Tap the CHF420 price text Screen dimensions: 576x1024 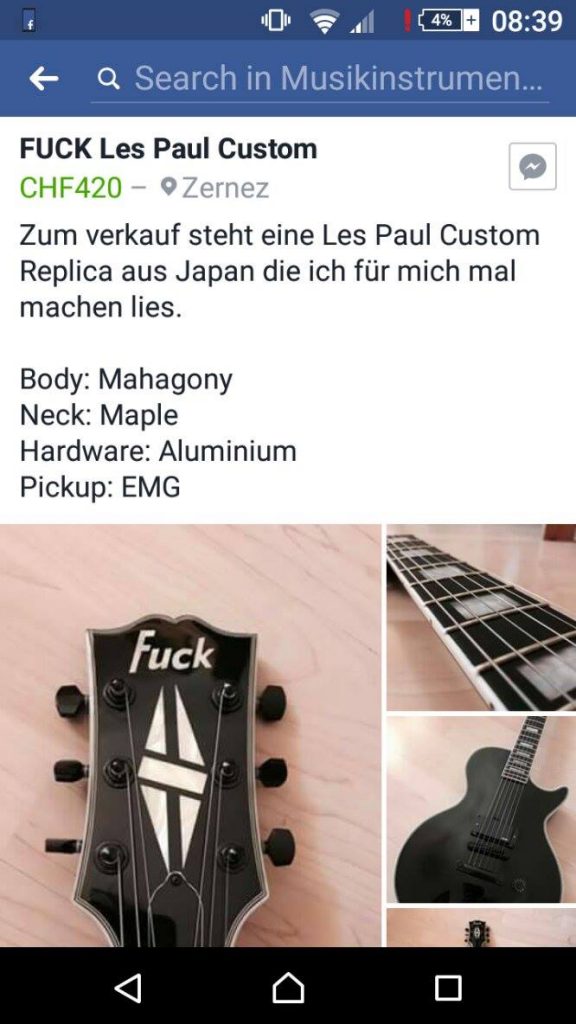(71, 188)
